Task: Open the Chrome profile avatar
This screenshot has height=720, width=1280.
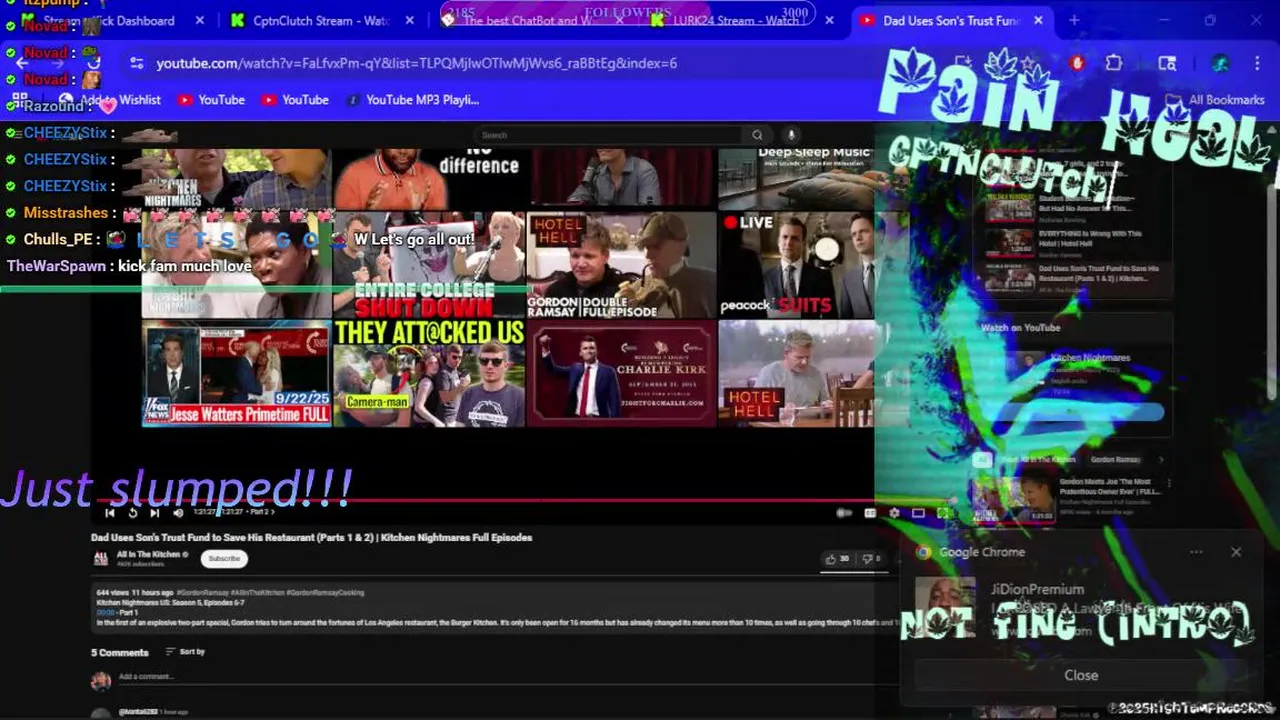Action: pos(1220,63)
